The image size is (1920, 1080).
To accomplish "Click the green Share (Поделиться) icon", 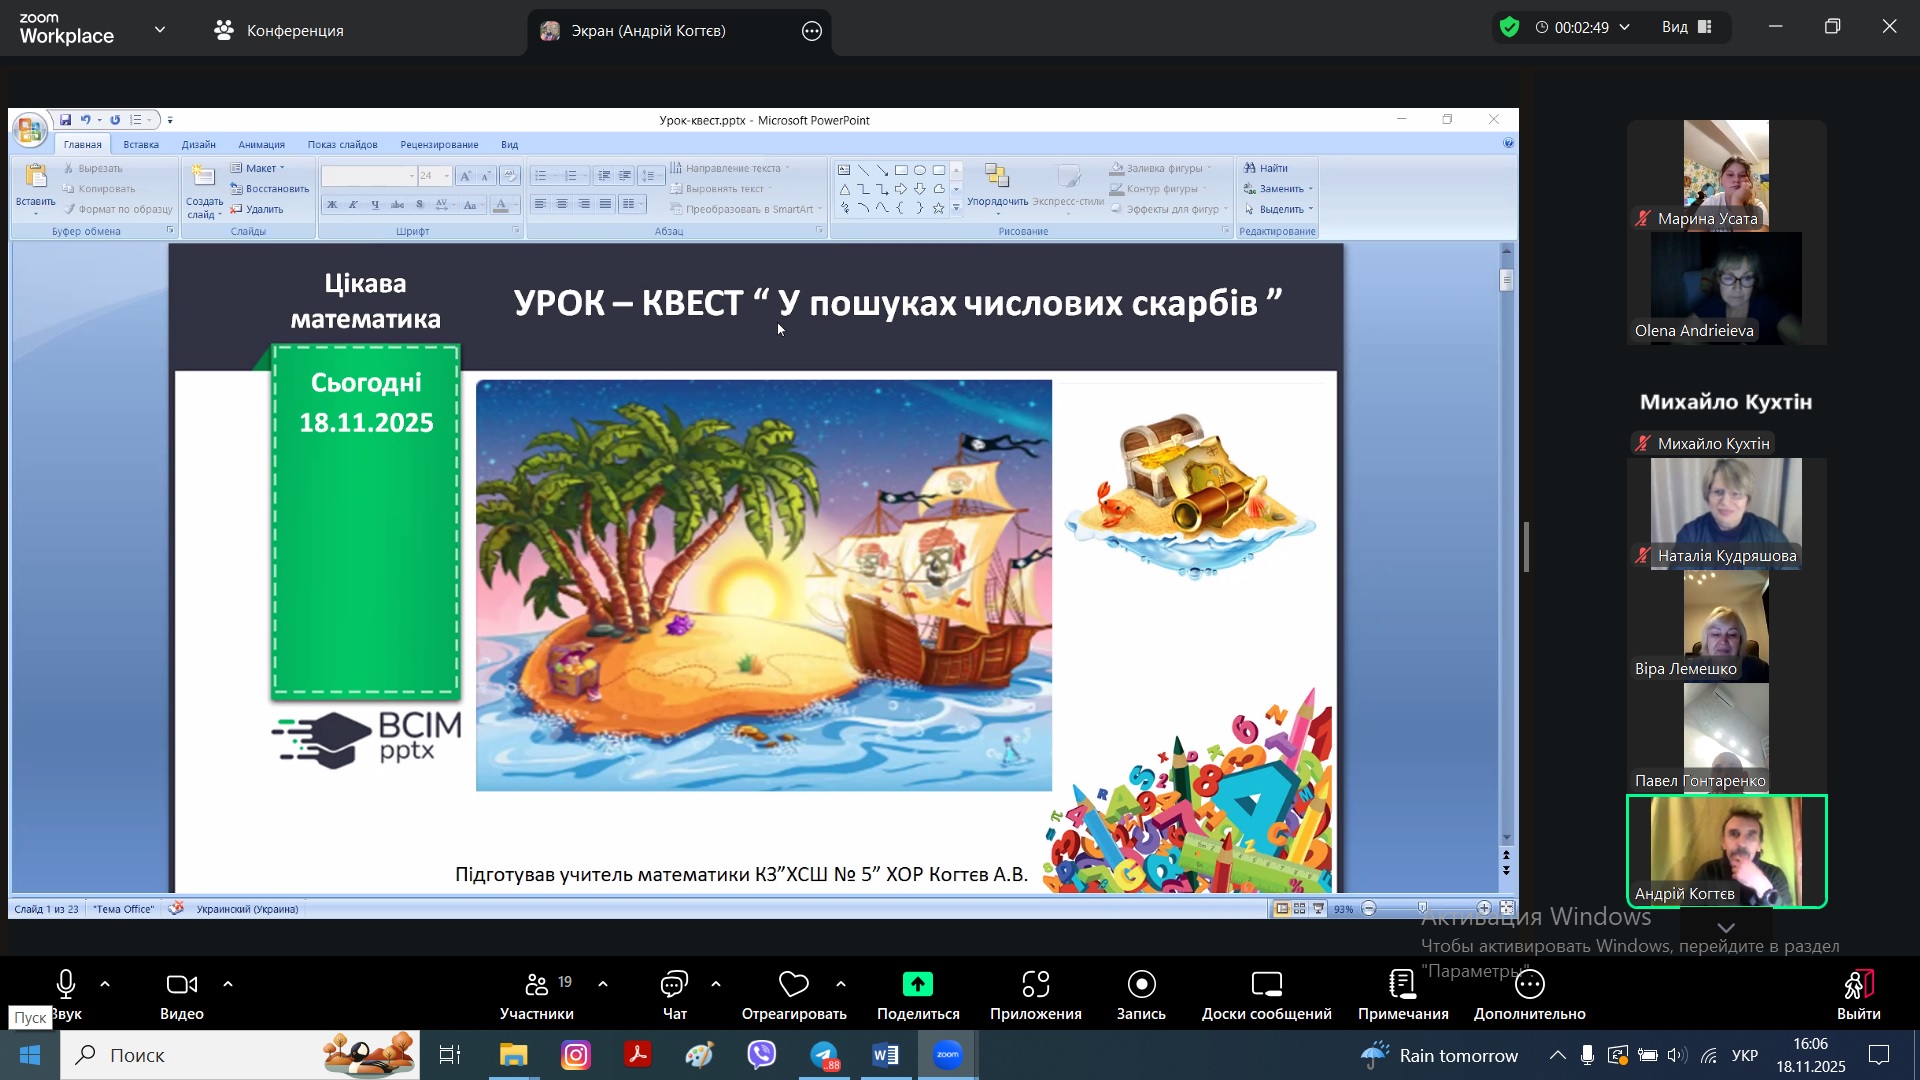I will tap(918, 986).
